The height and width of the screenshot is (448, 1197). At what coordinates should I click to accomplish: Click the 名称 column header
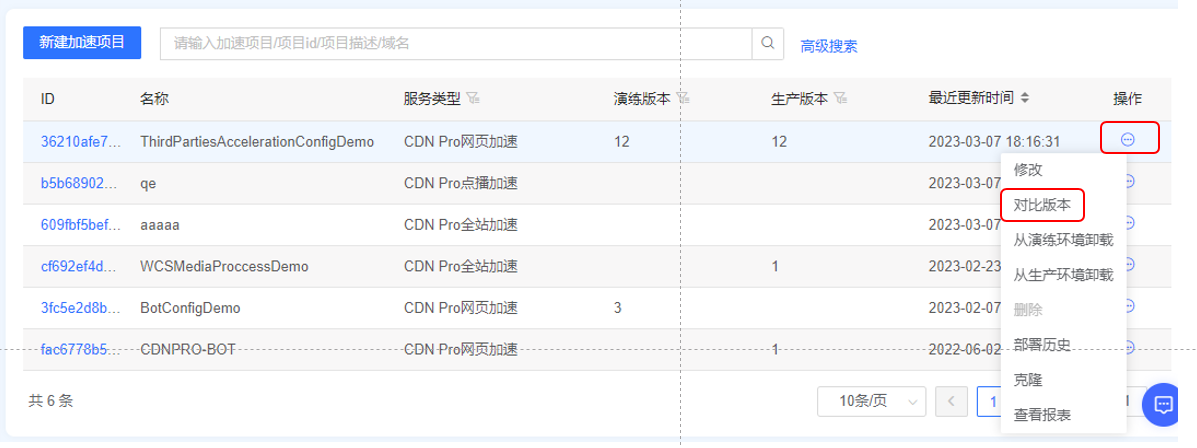pyautogui.click(x=154, y=98)
